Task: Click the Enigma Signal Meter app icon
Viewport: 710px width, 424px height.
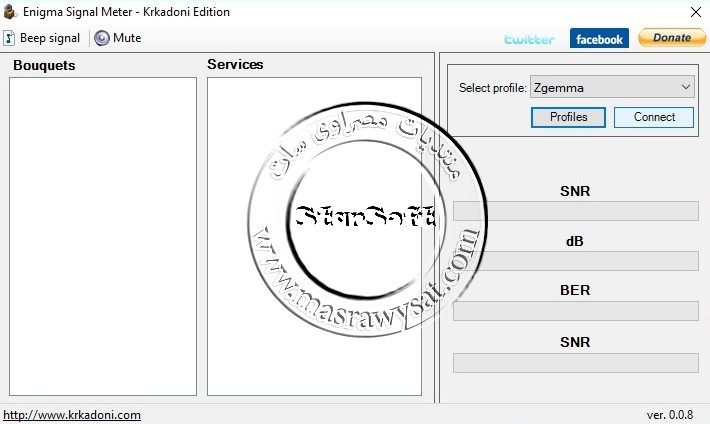Action: [x=10, y=12]
